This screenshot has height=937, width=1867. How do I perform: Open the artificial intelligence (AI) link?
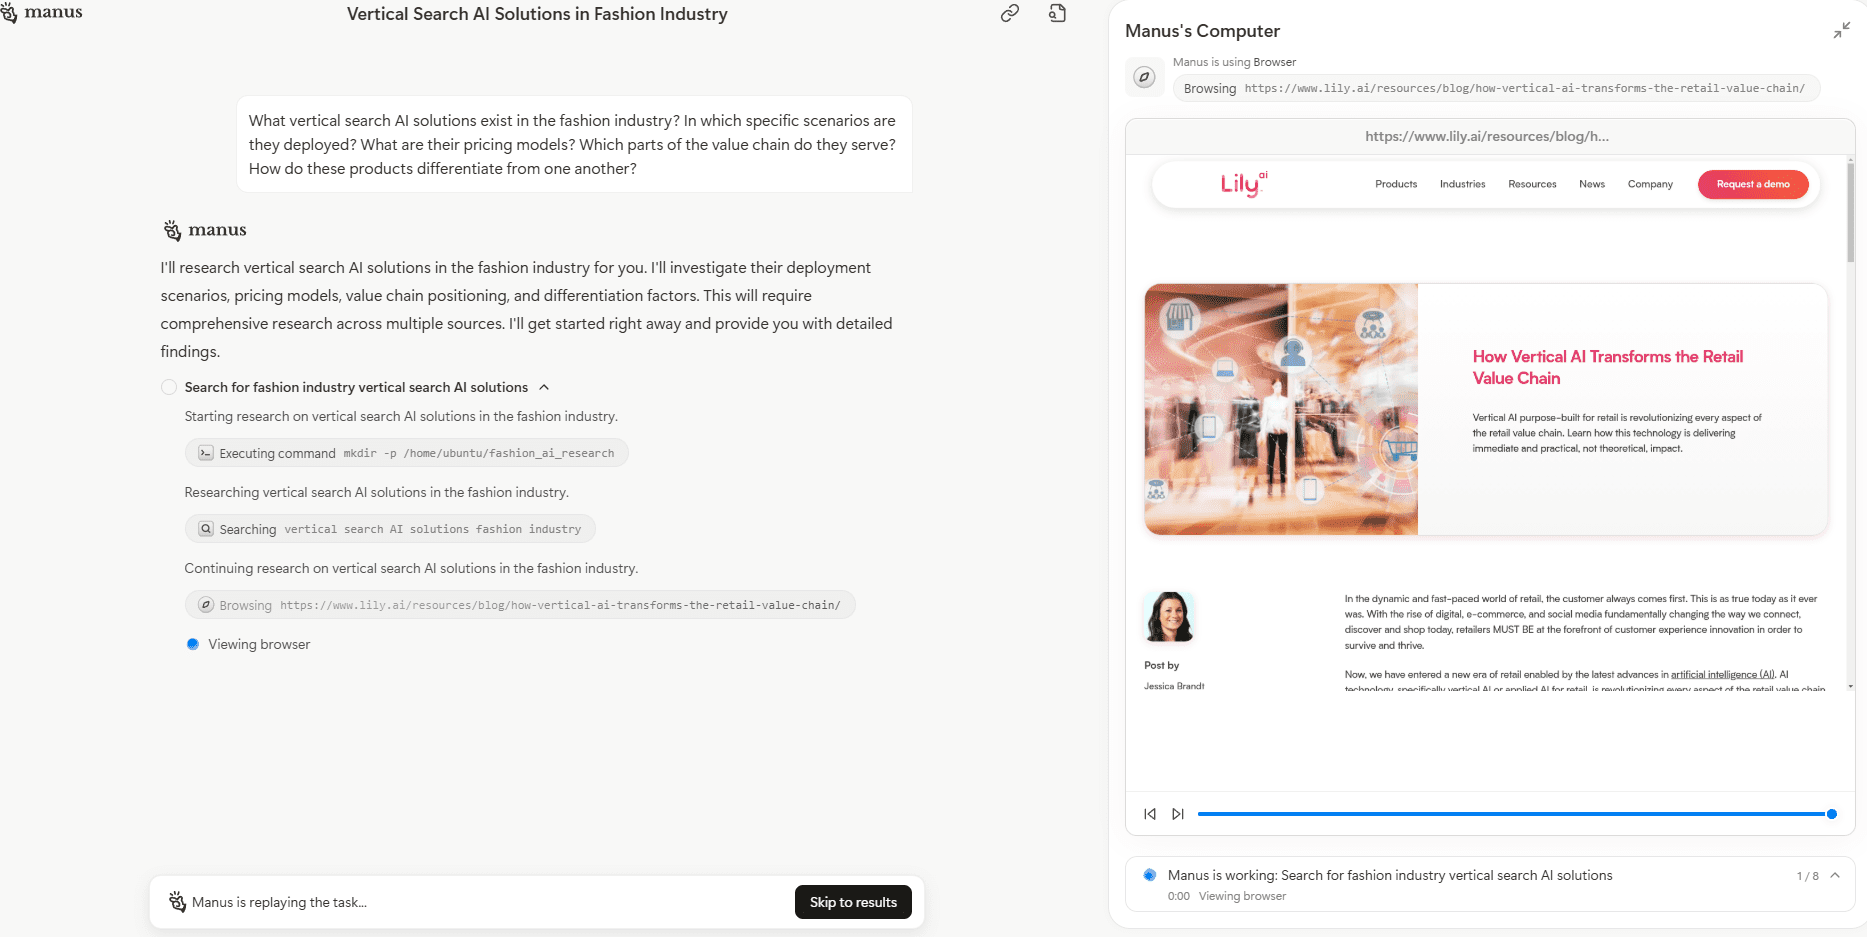(1723, 674)
